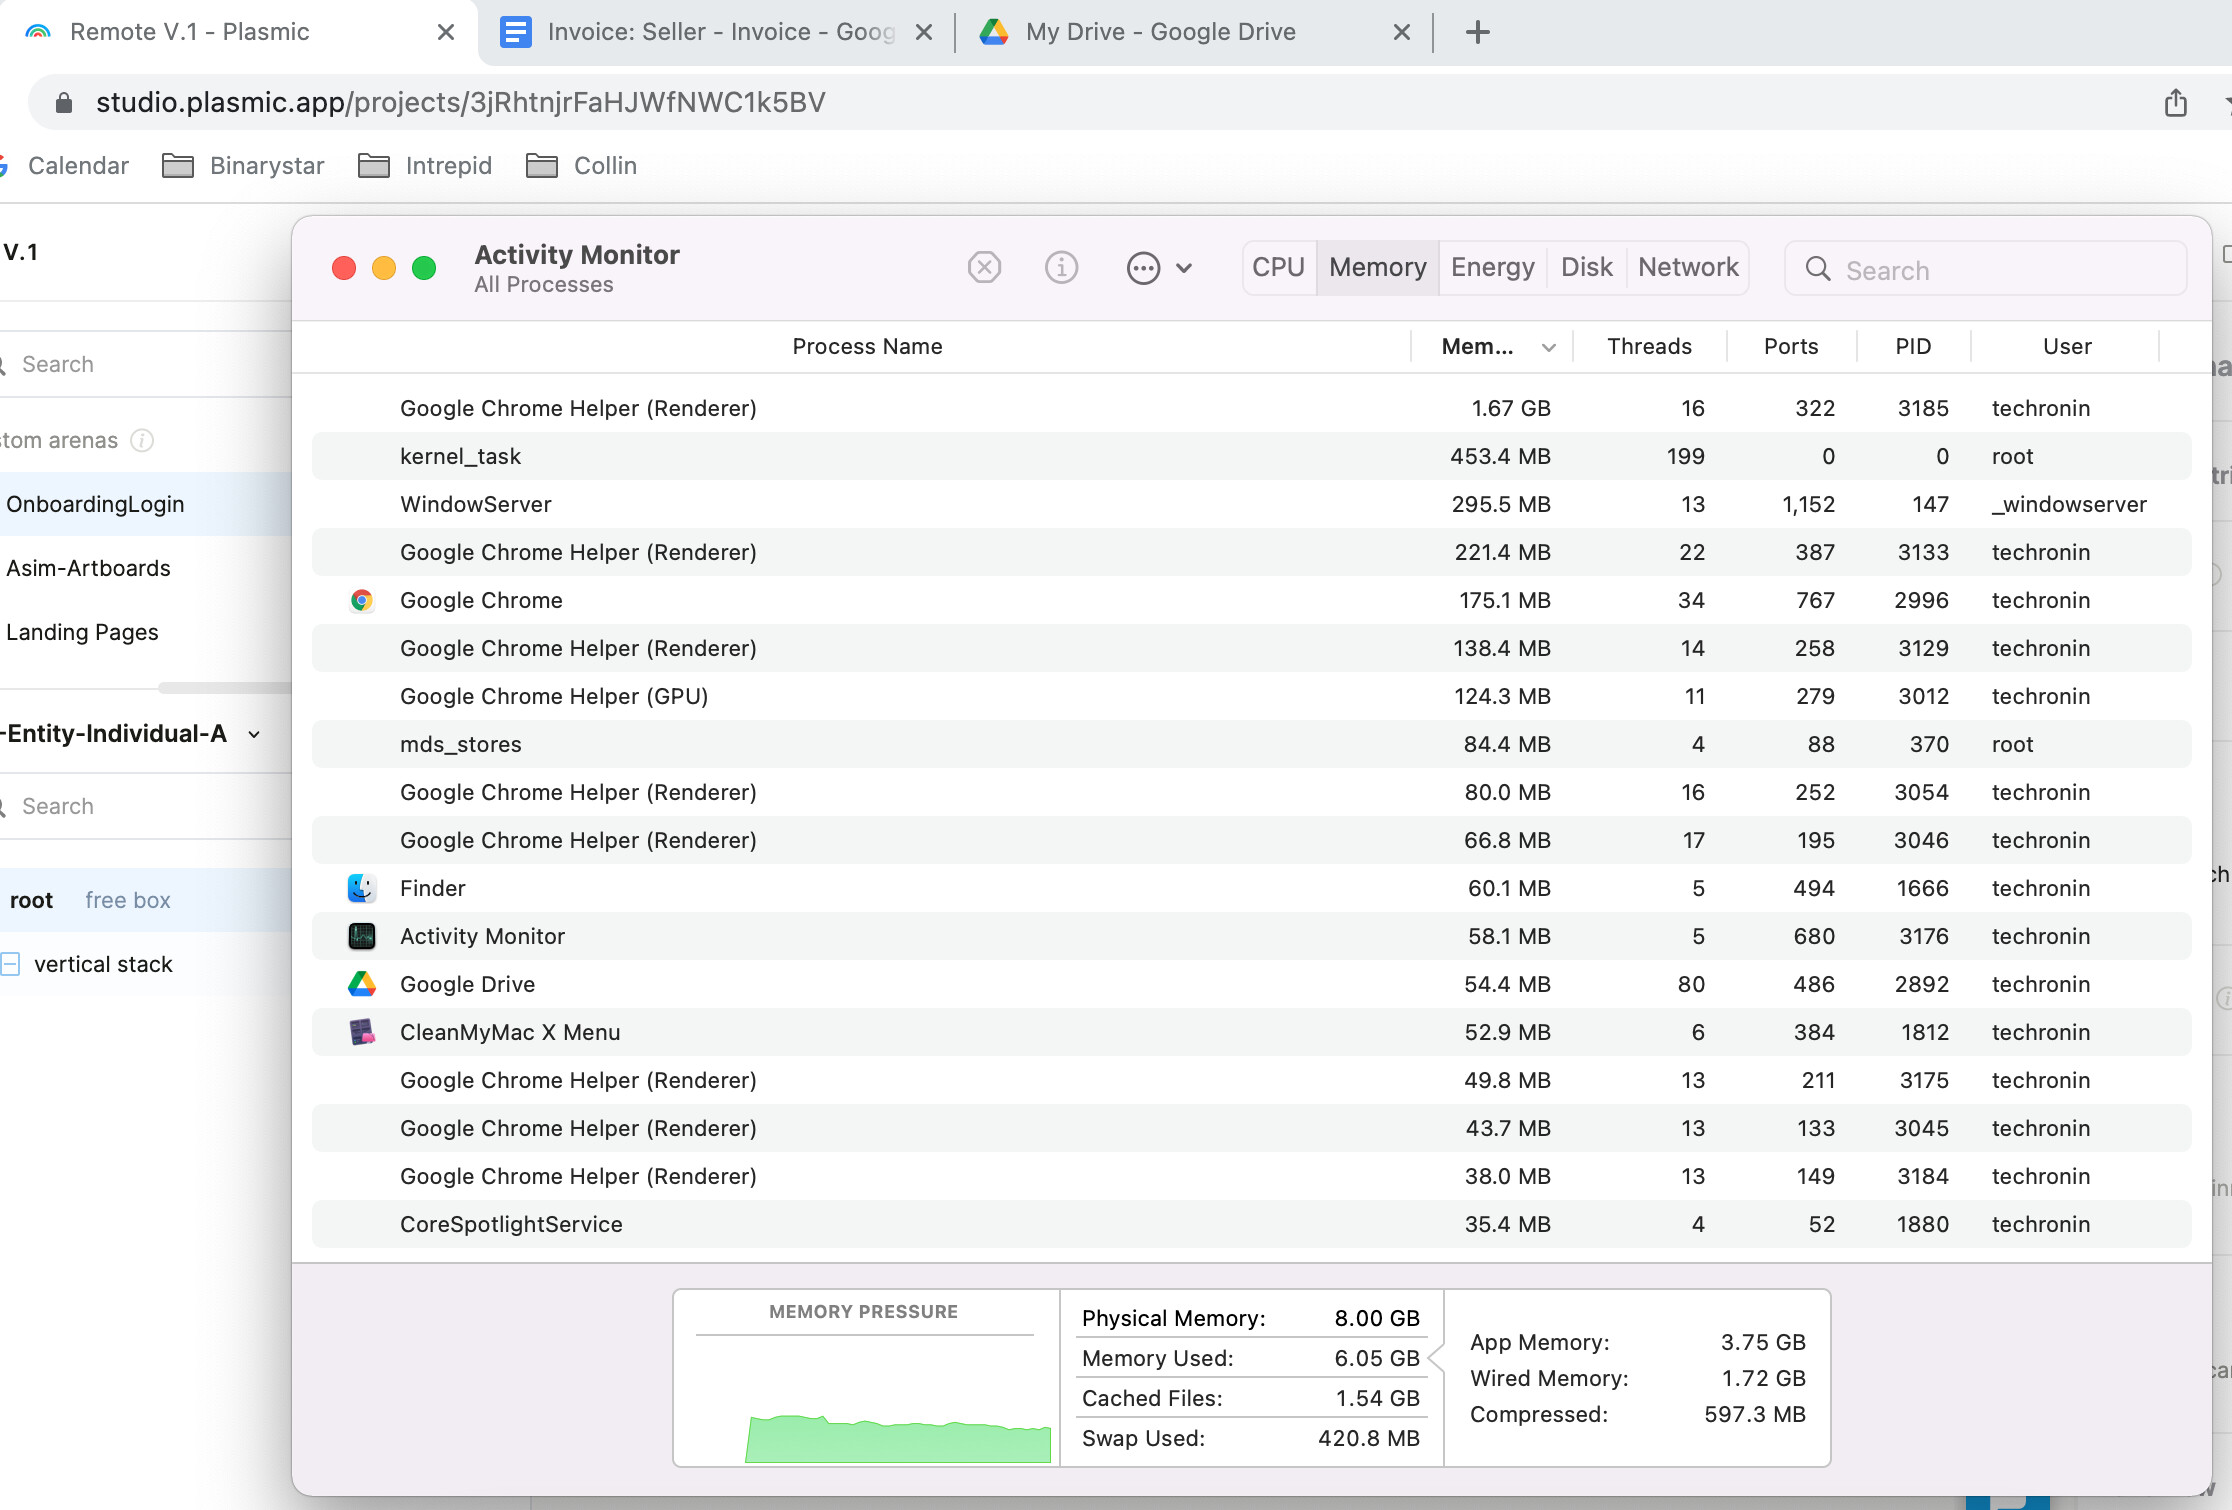Select Chrome Helper Renderer with PID 3133

(x=1251, y=552)
